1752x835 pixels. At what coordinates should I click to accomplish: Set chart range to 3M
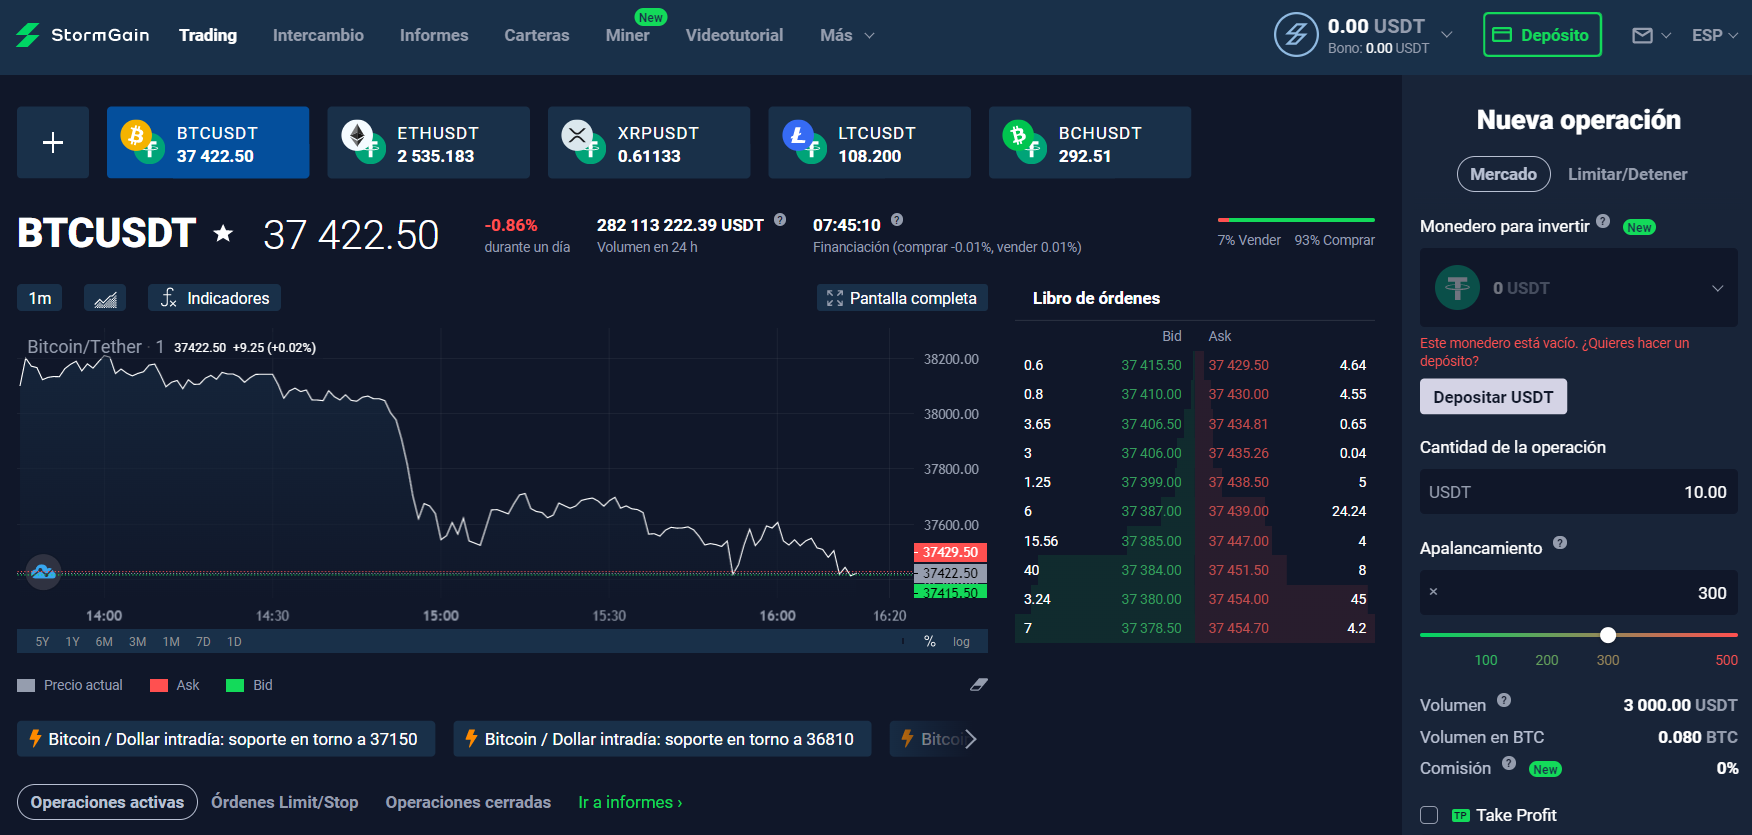[138, 642]
